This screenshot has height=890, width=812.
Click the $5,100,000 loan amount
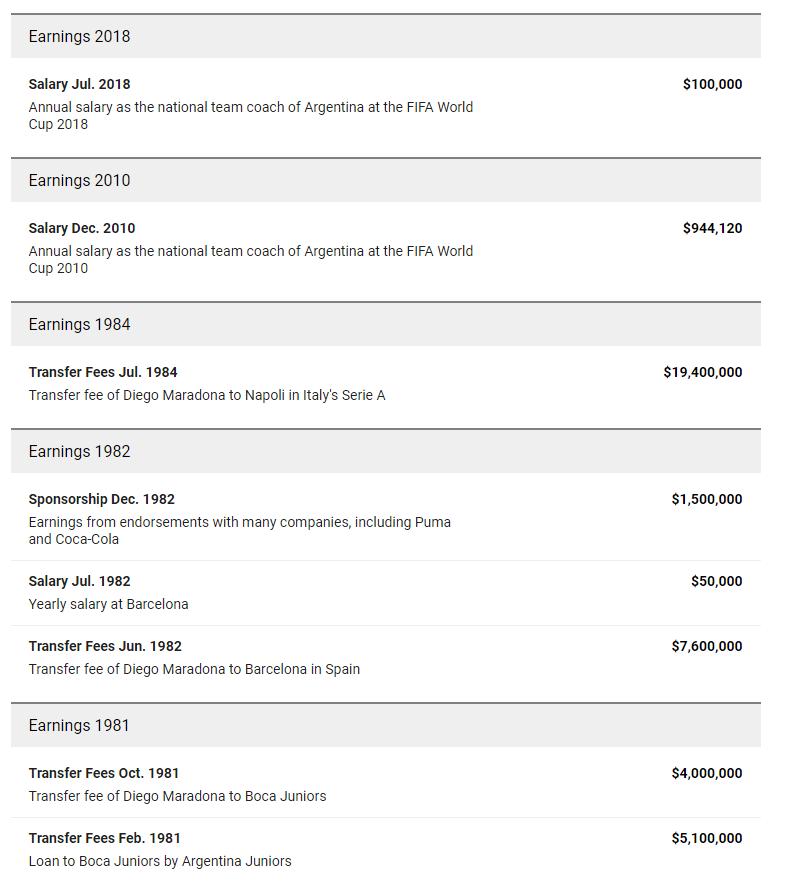706,838
